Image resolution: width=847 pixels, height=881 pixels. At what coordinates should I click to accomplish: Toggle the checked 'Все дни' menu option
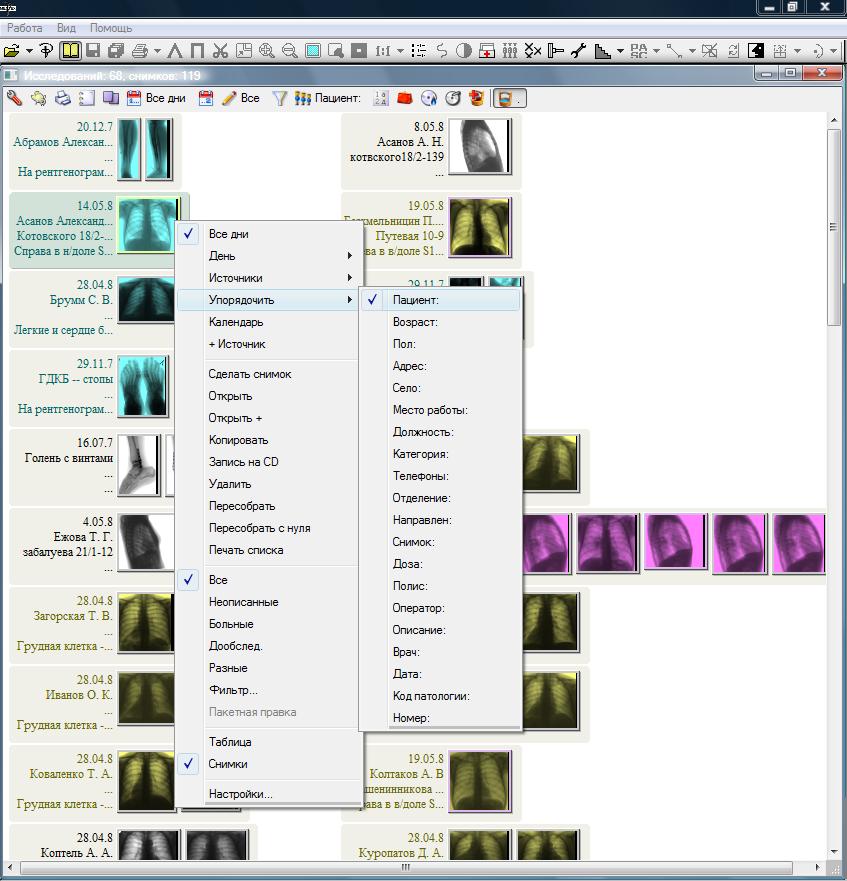pos(228,234)
